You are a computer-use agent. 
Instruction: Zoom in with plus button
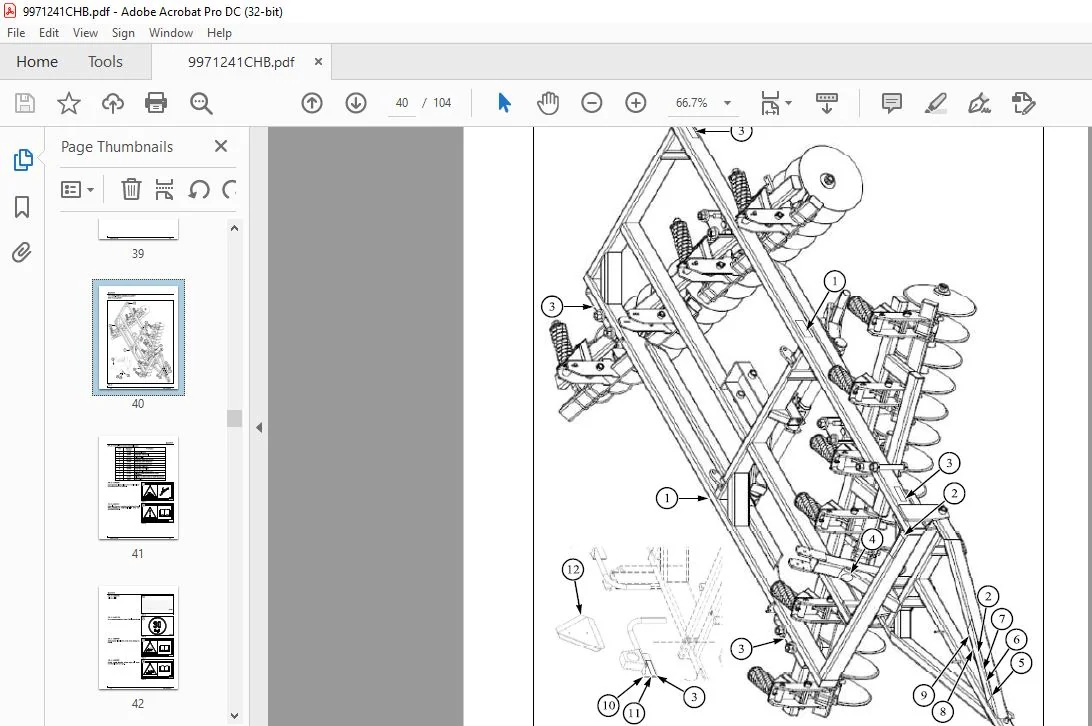click(x=635, y=103)
